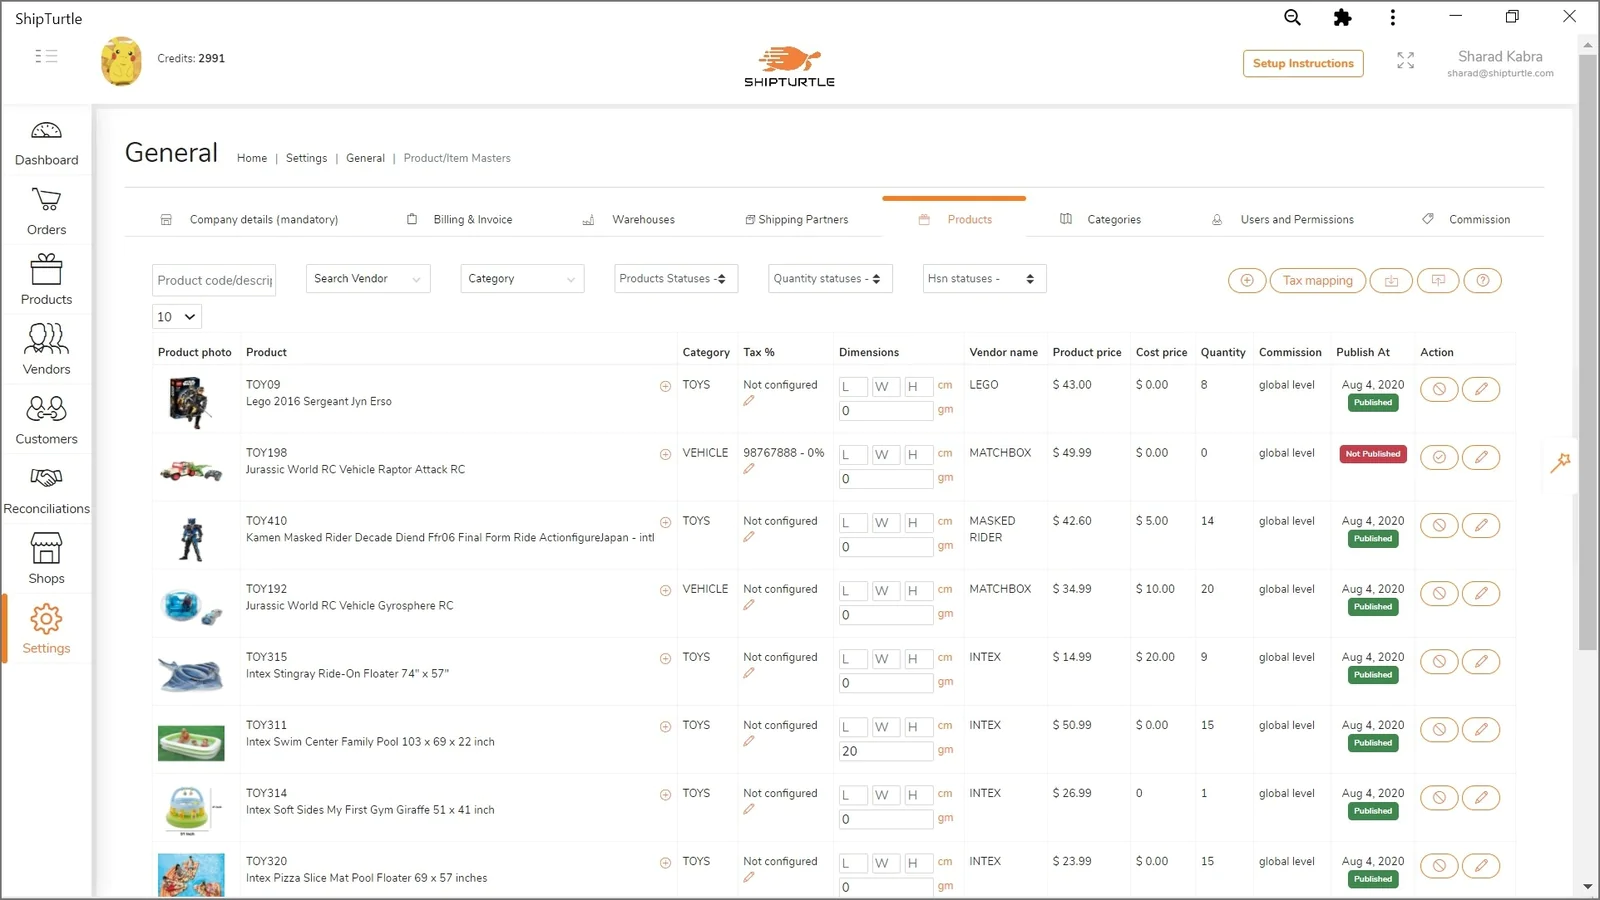Open the Search Vendor dropdown
Screen dimensions: 1600x900
[x=367, y=279]
